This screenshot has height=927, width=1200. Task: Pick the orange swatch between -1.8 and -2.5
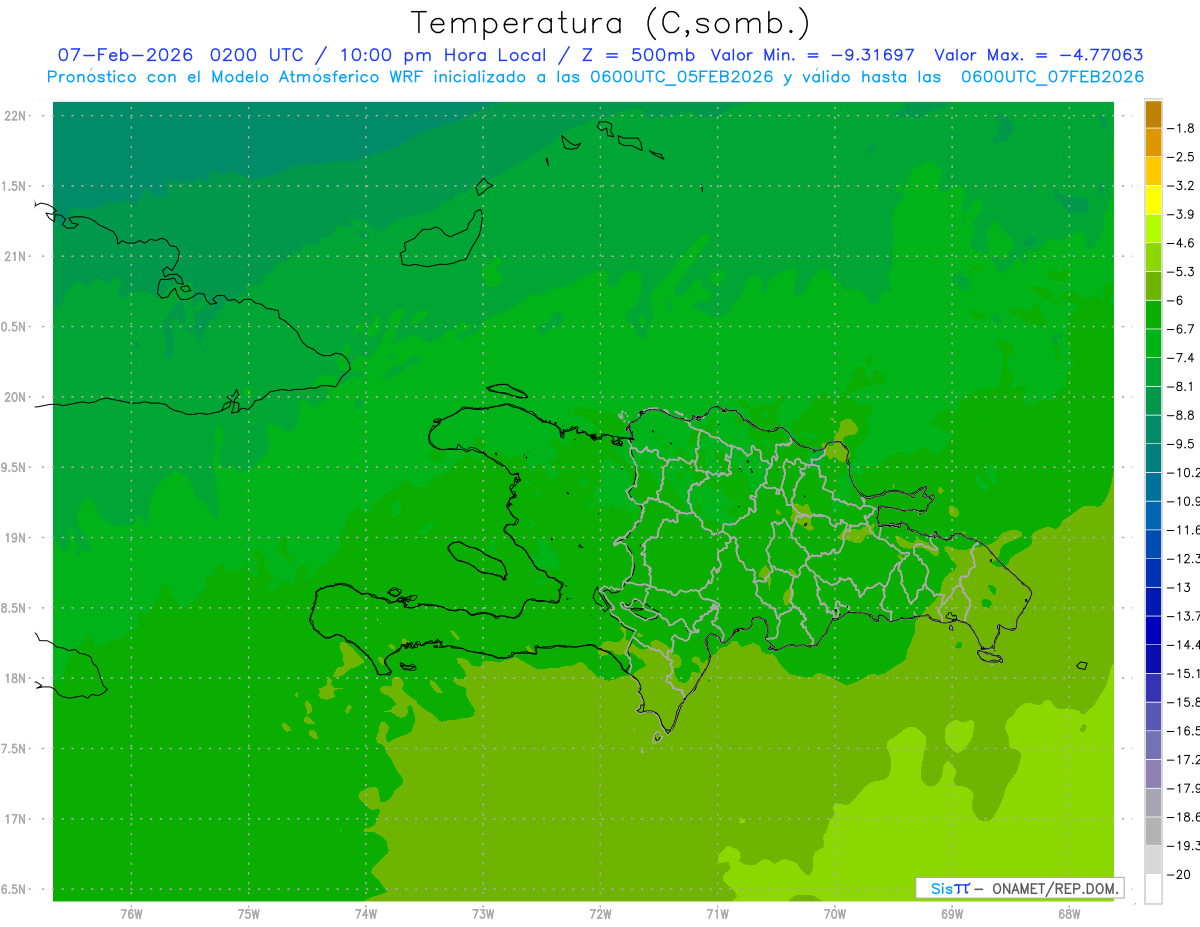tap(1153, 143)
